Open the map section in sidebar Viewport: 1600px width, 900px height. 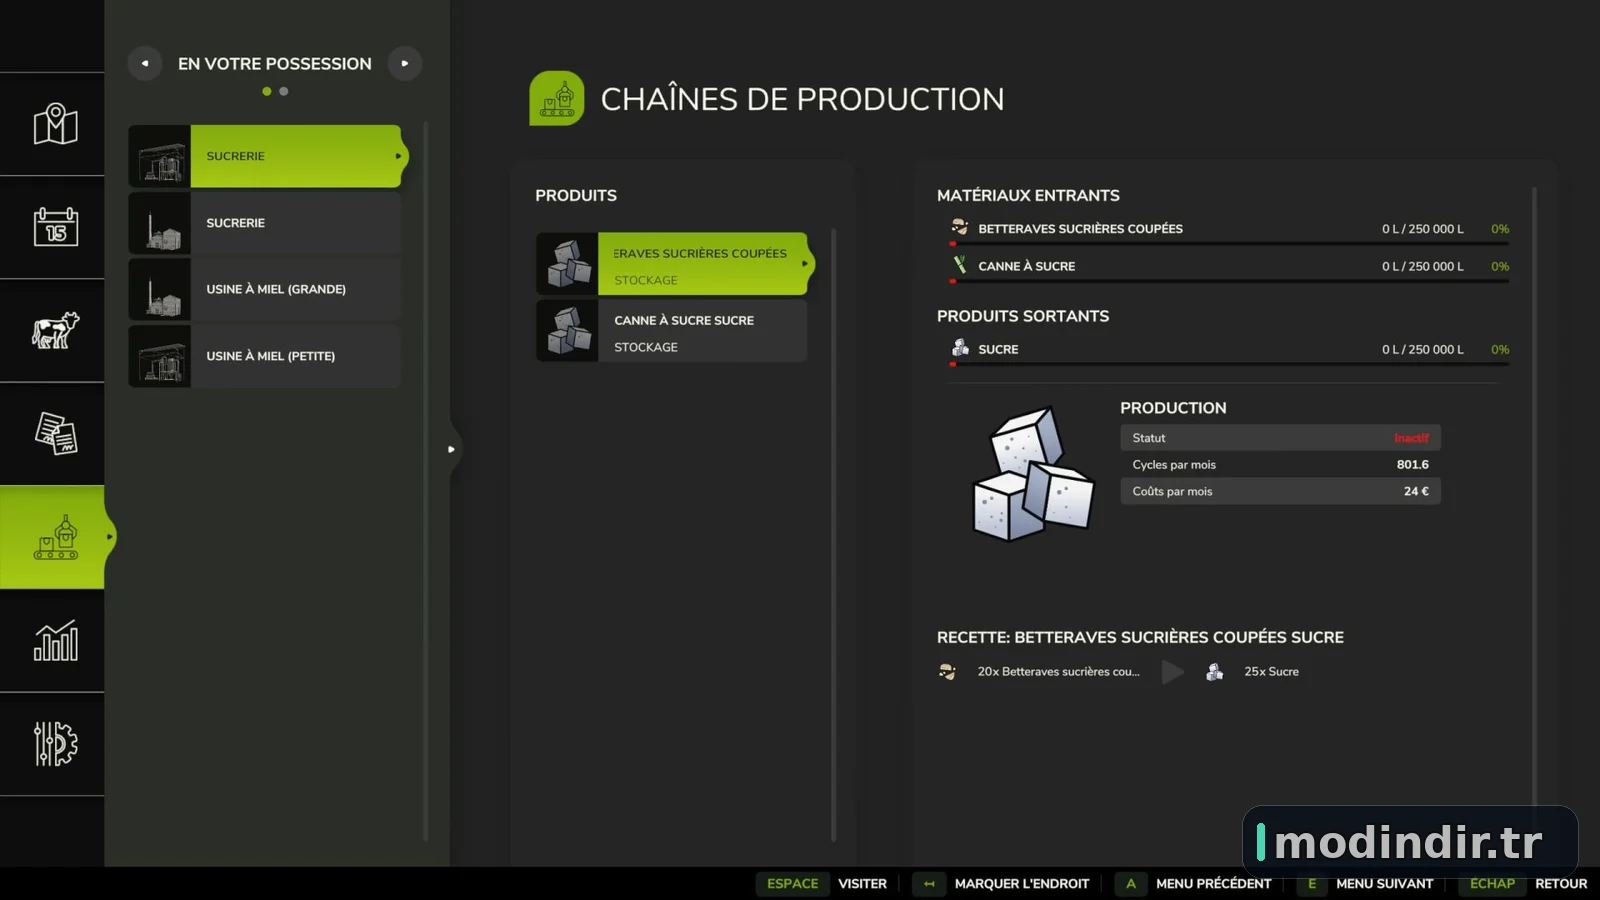click(55, 124)
